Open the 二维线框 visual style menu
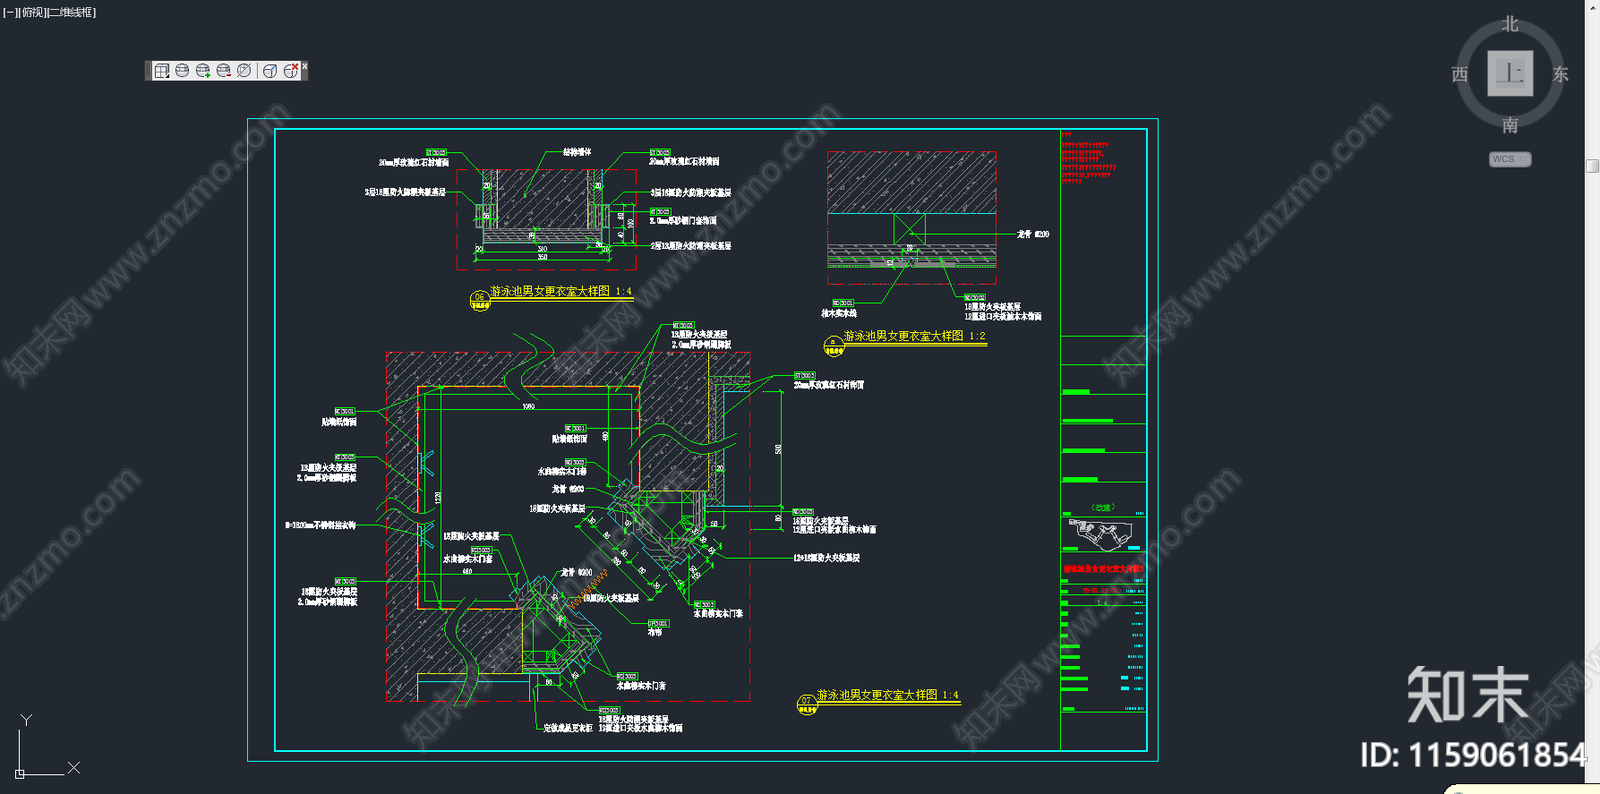Image resolution: width=1600 pixels, height=794 pixels. [72, 13]
